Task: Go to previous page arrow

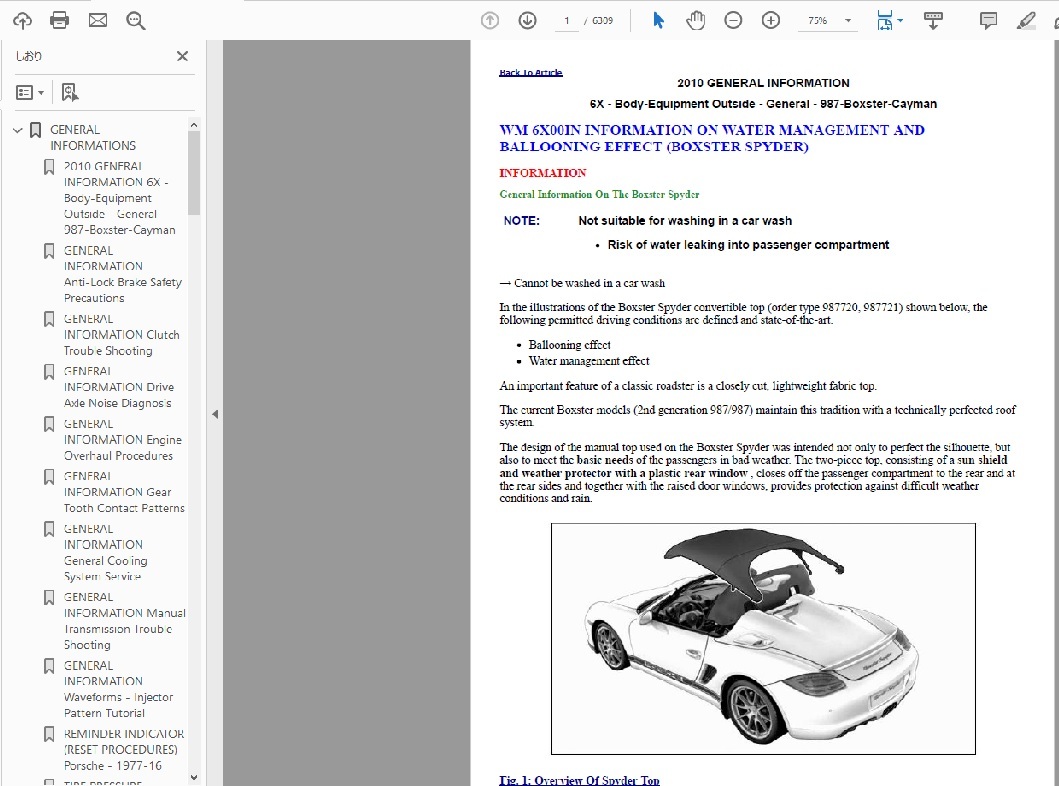Action: [x=490, y=21]
